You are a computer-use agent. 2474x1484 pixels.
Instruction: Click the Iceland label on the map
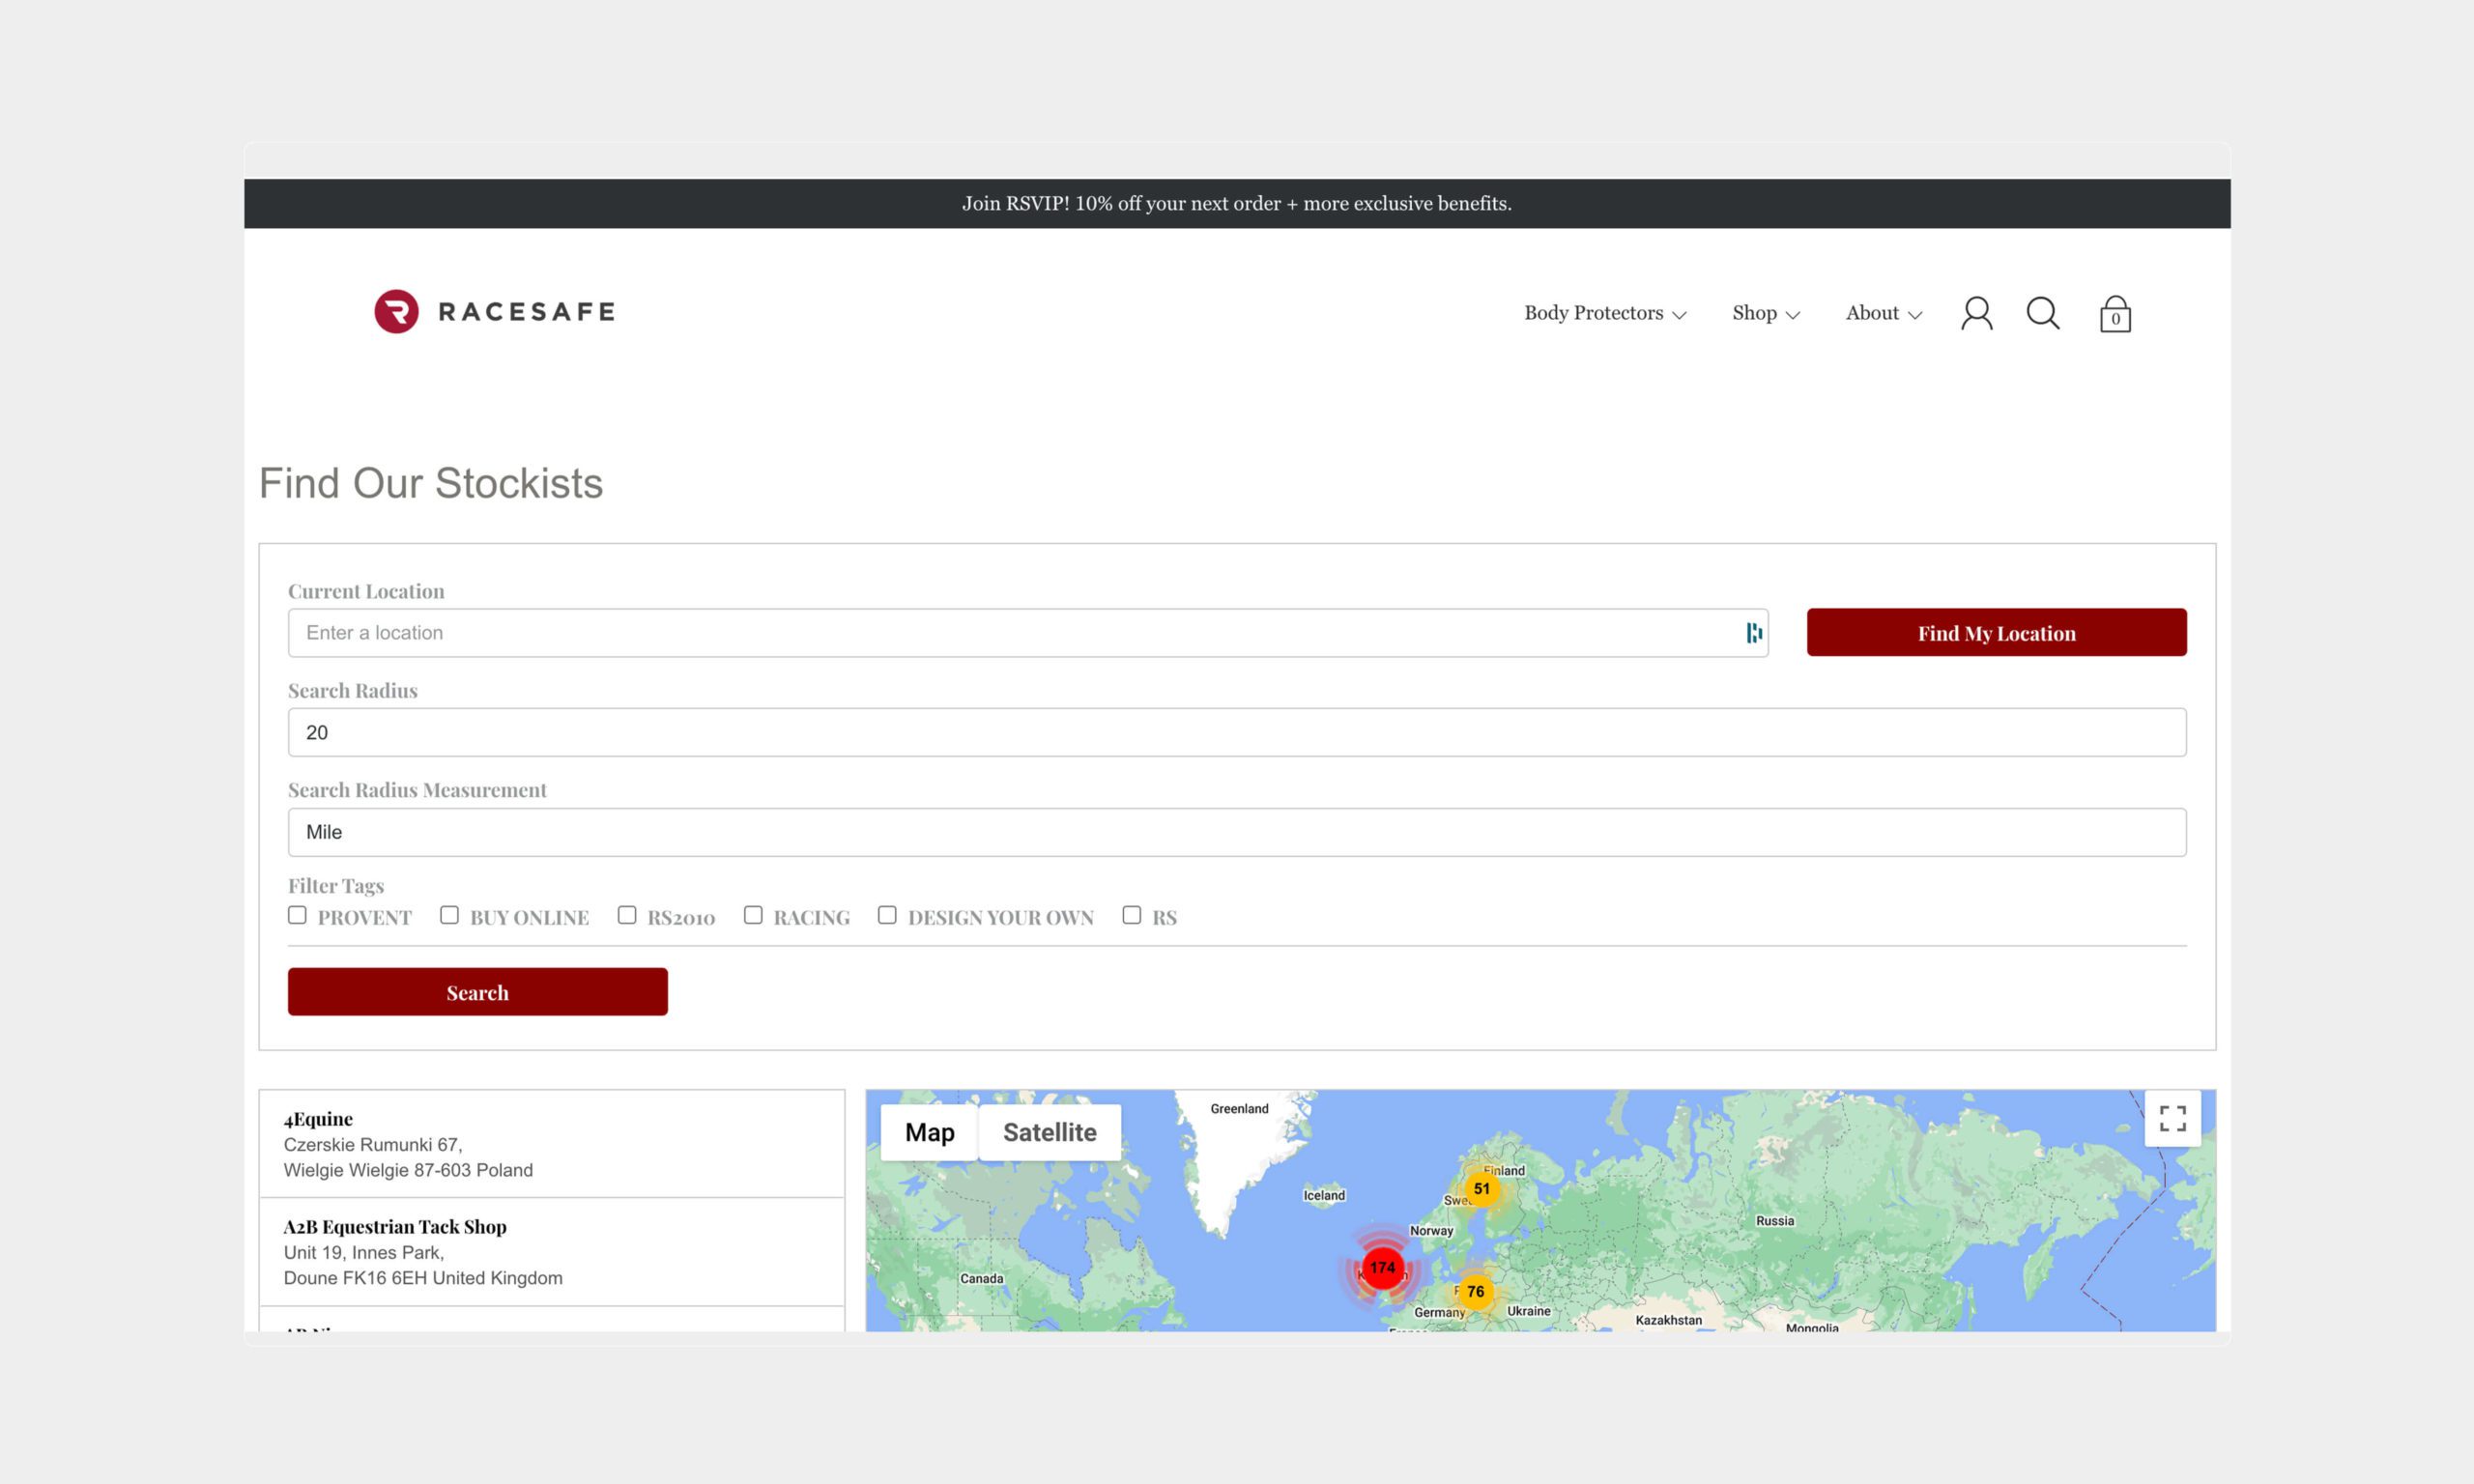click(1324, 1196)
